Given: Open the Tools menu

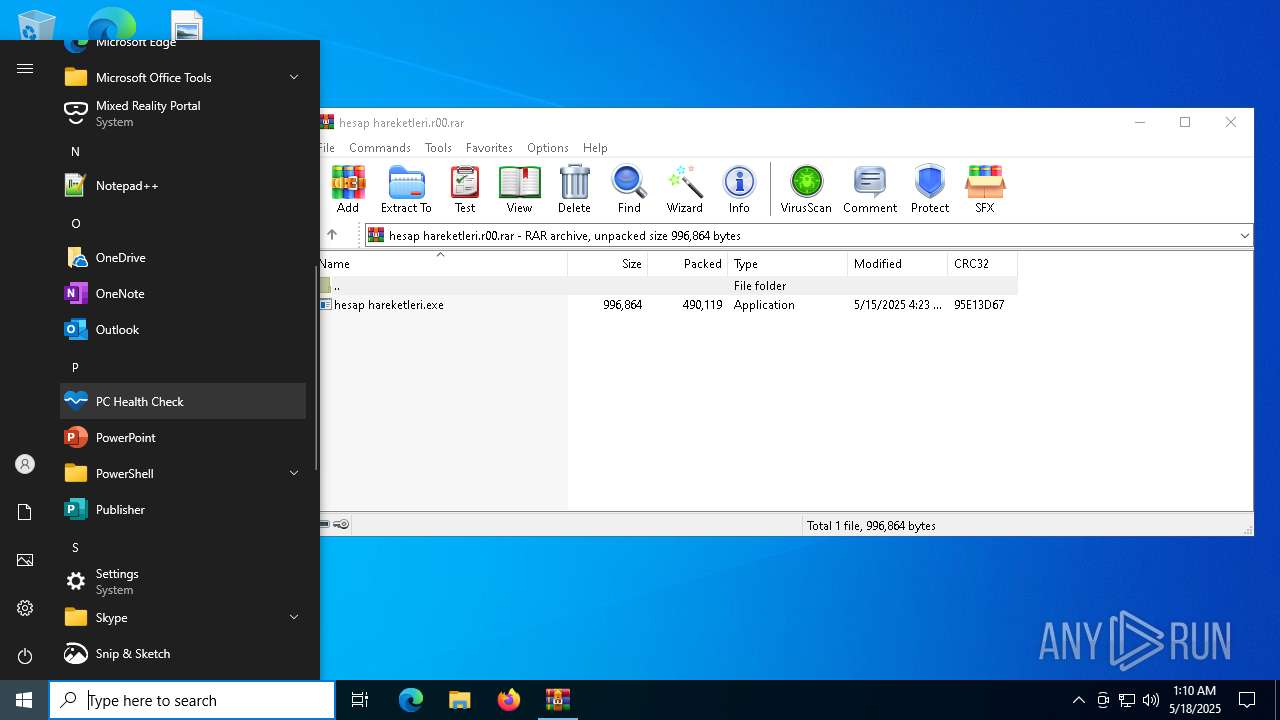Looking at the screenshot, I should click(x=438, y=147).
